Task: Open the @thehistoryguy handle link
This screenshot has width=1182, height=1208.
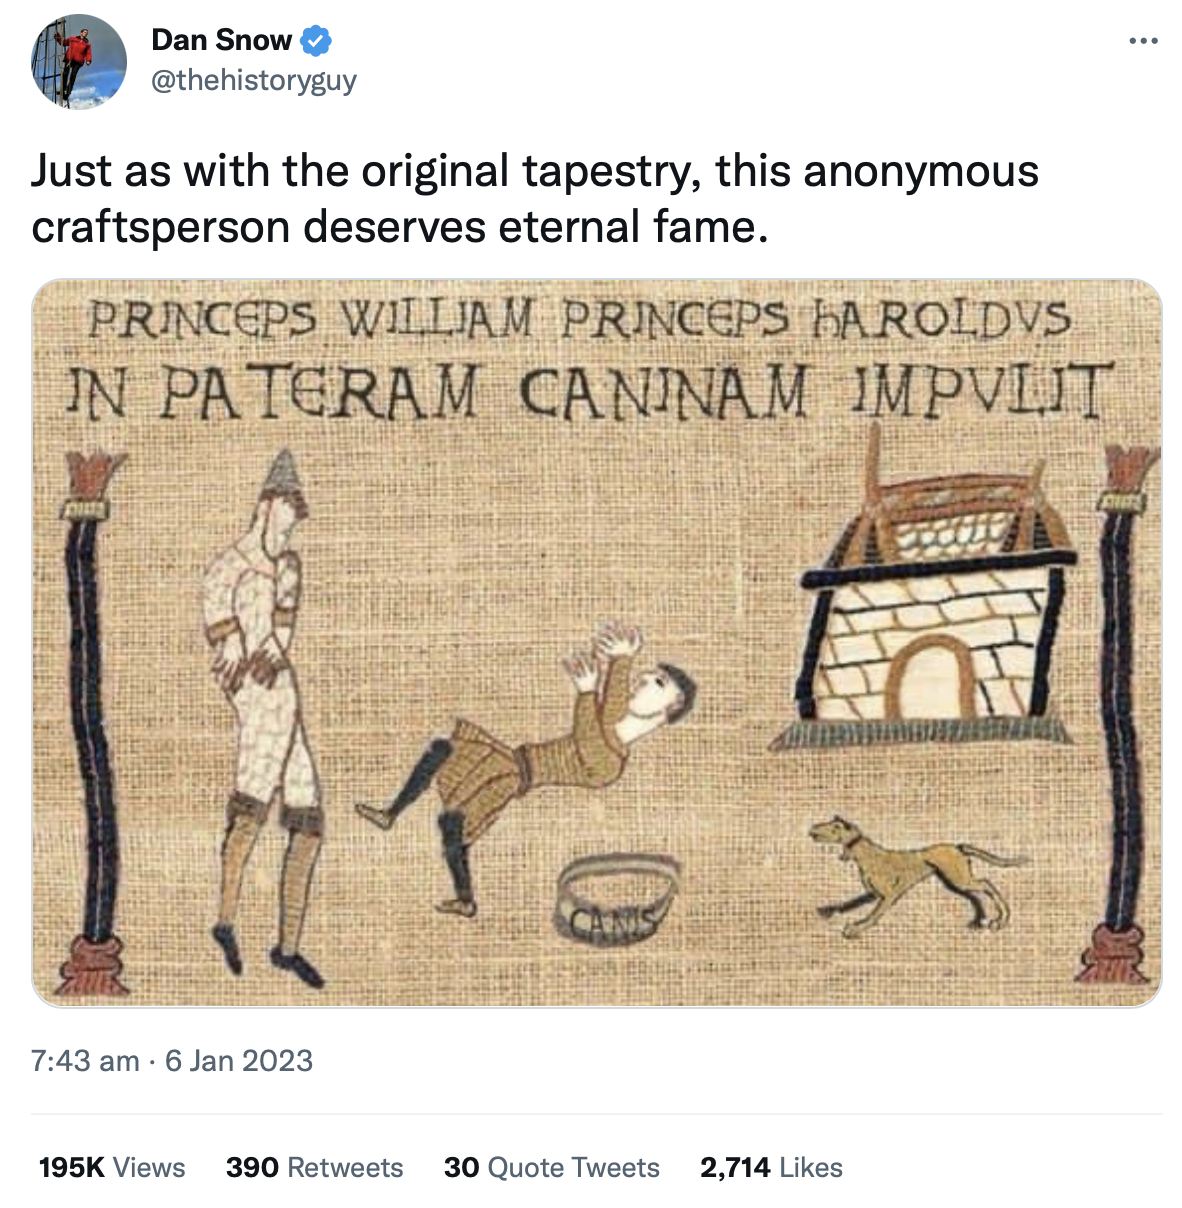Action: (253, 80)
